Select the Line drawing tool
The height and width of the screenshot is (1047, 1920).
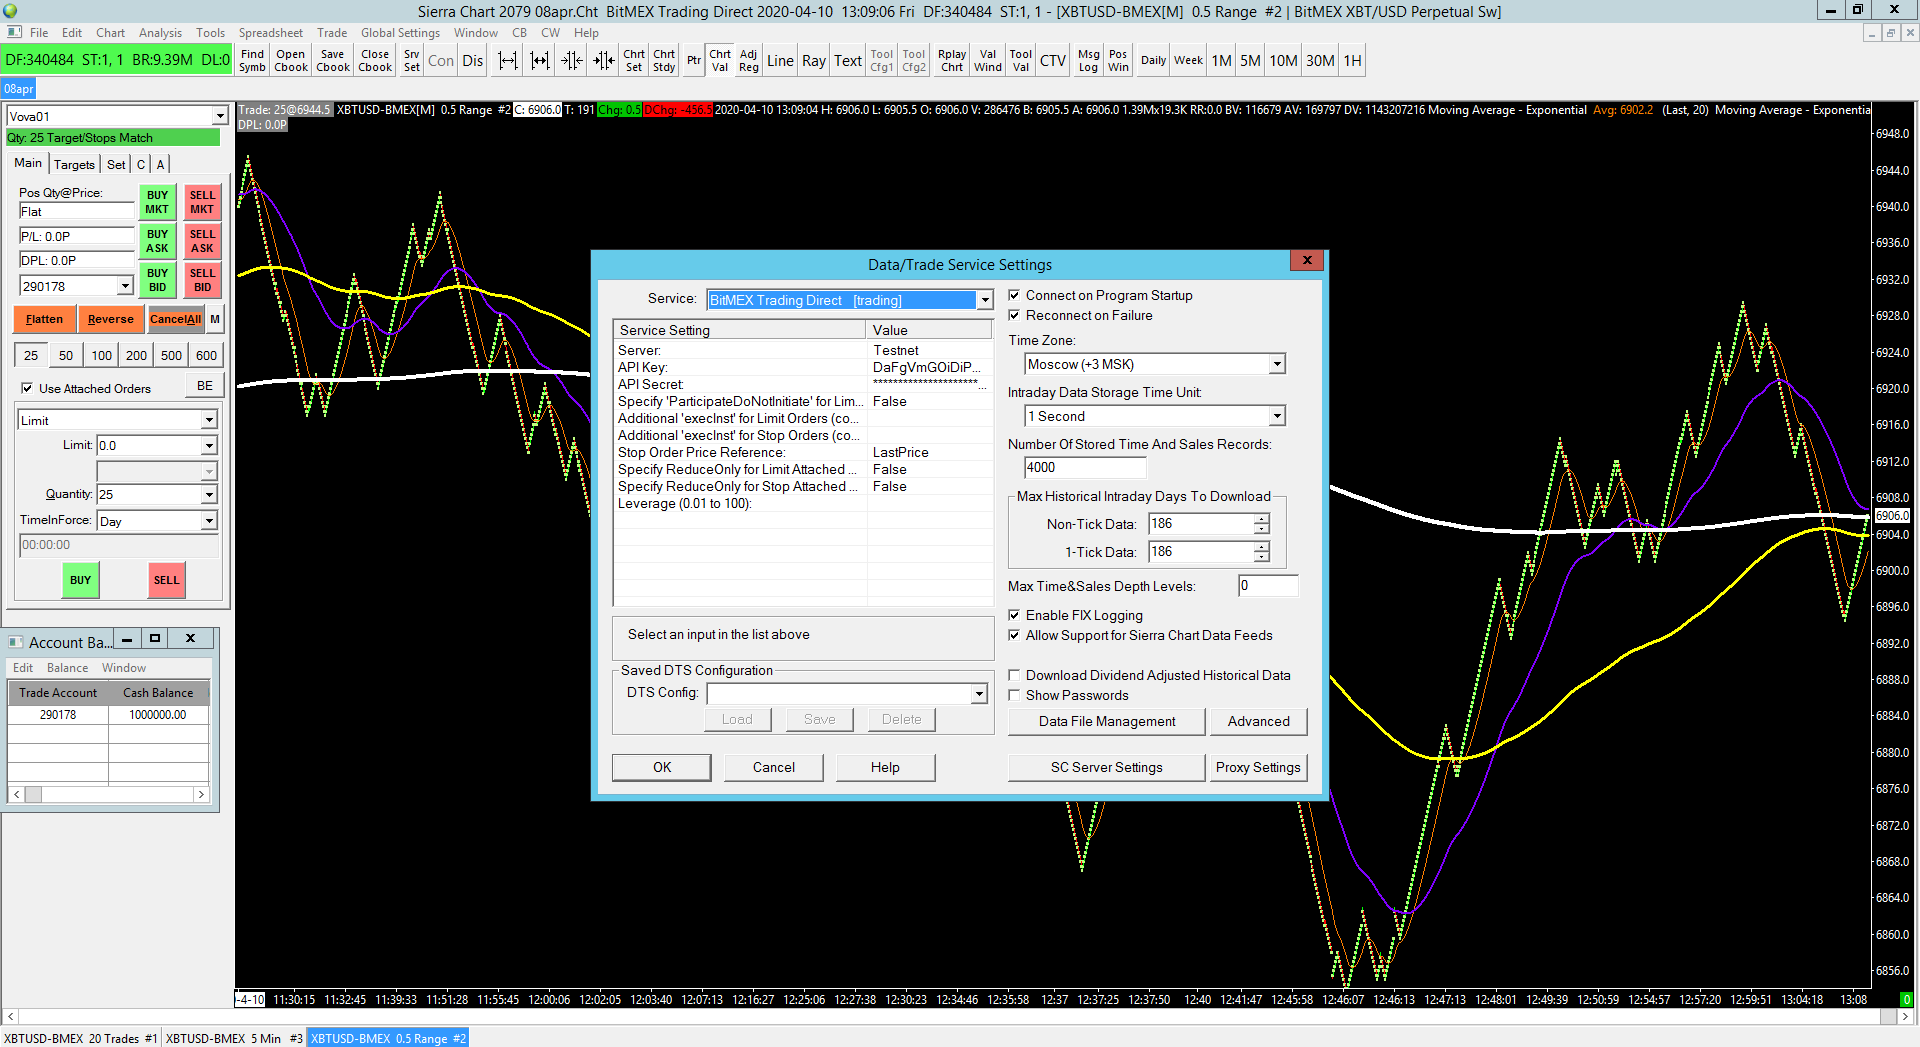780,61
